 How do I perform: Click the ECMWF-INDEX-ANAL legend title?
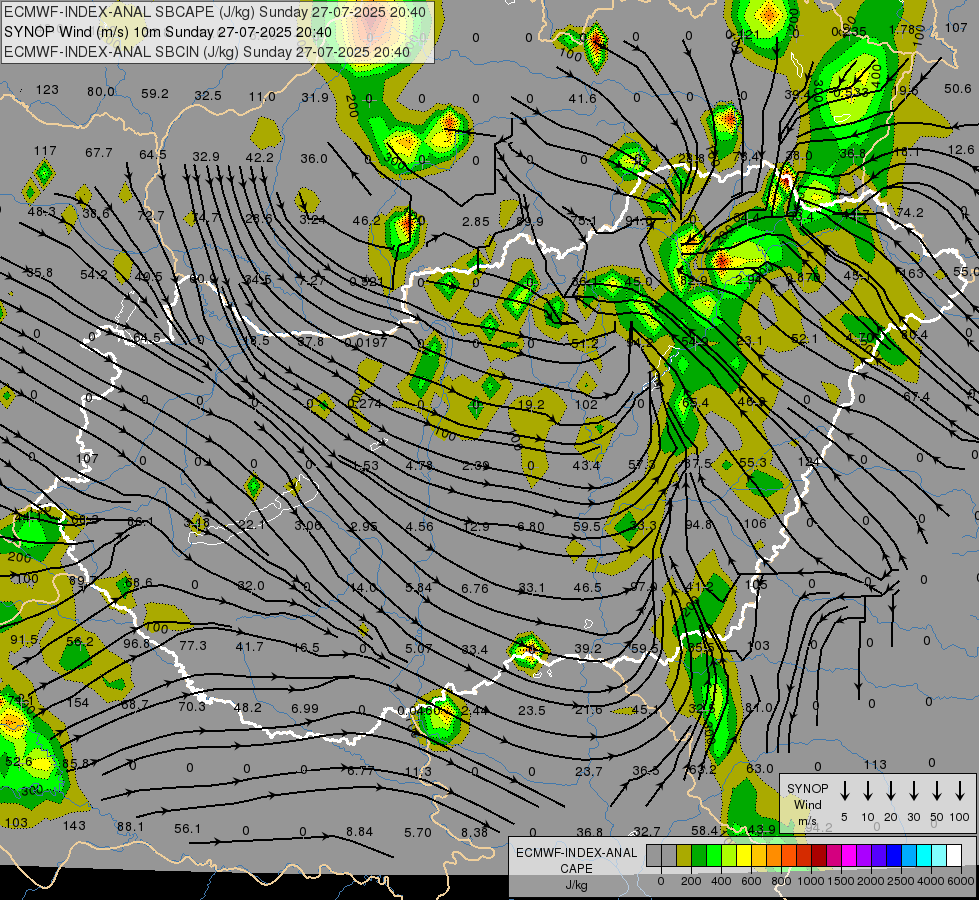[x=576, y=853]
